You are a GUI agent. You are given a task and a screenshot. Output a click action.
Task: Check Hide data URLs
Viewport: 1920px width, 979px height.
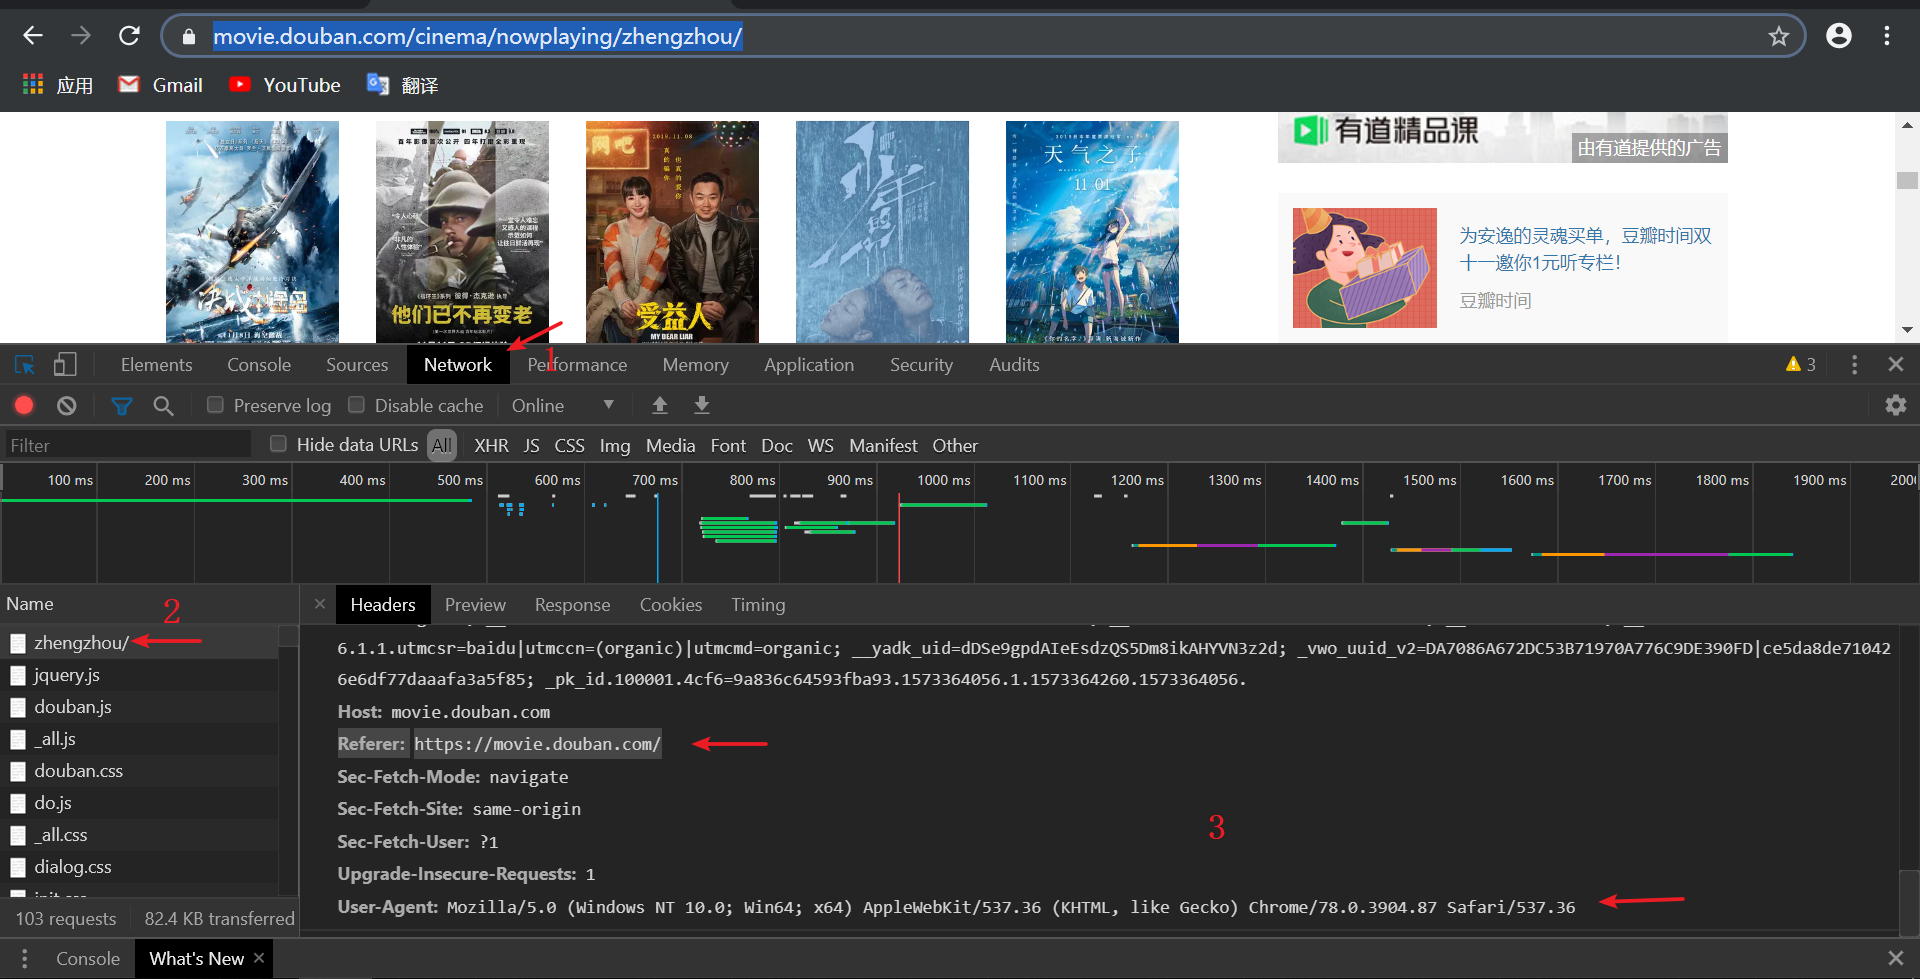(x=279, y=444)
